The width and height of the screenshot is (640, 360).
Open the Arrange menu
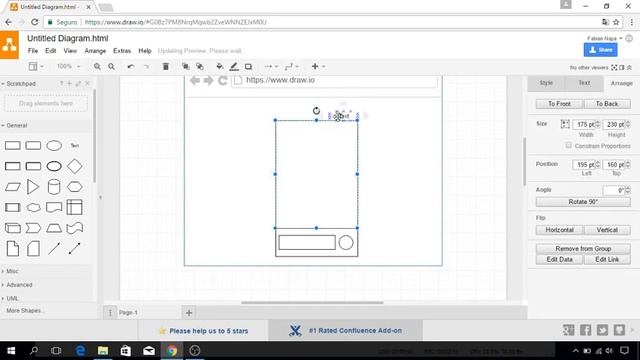coord(95,51)
